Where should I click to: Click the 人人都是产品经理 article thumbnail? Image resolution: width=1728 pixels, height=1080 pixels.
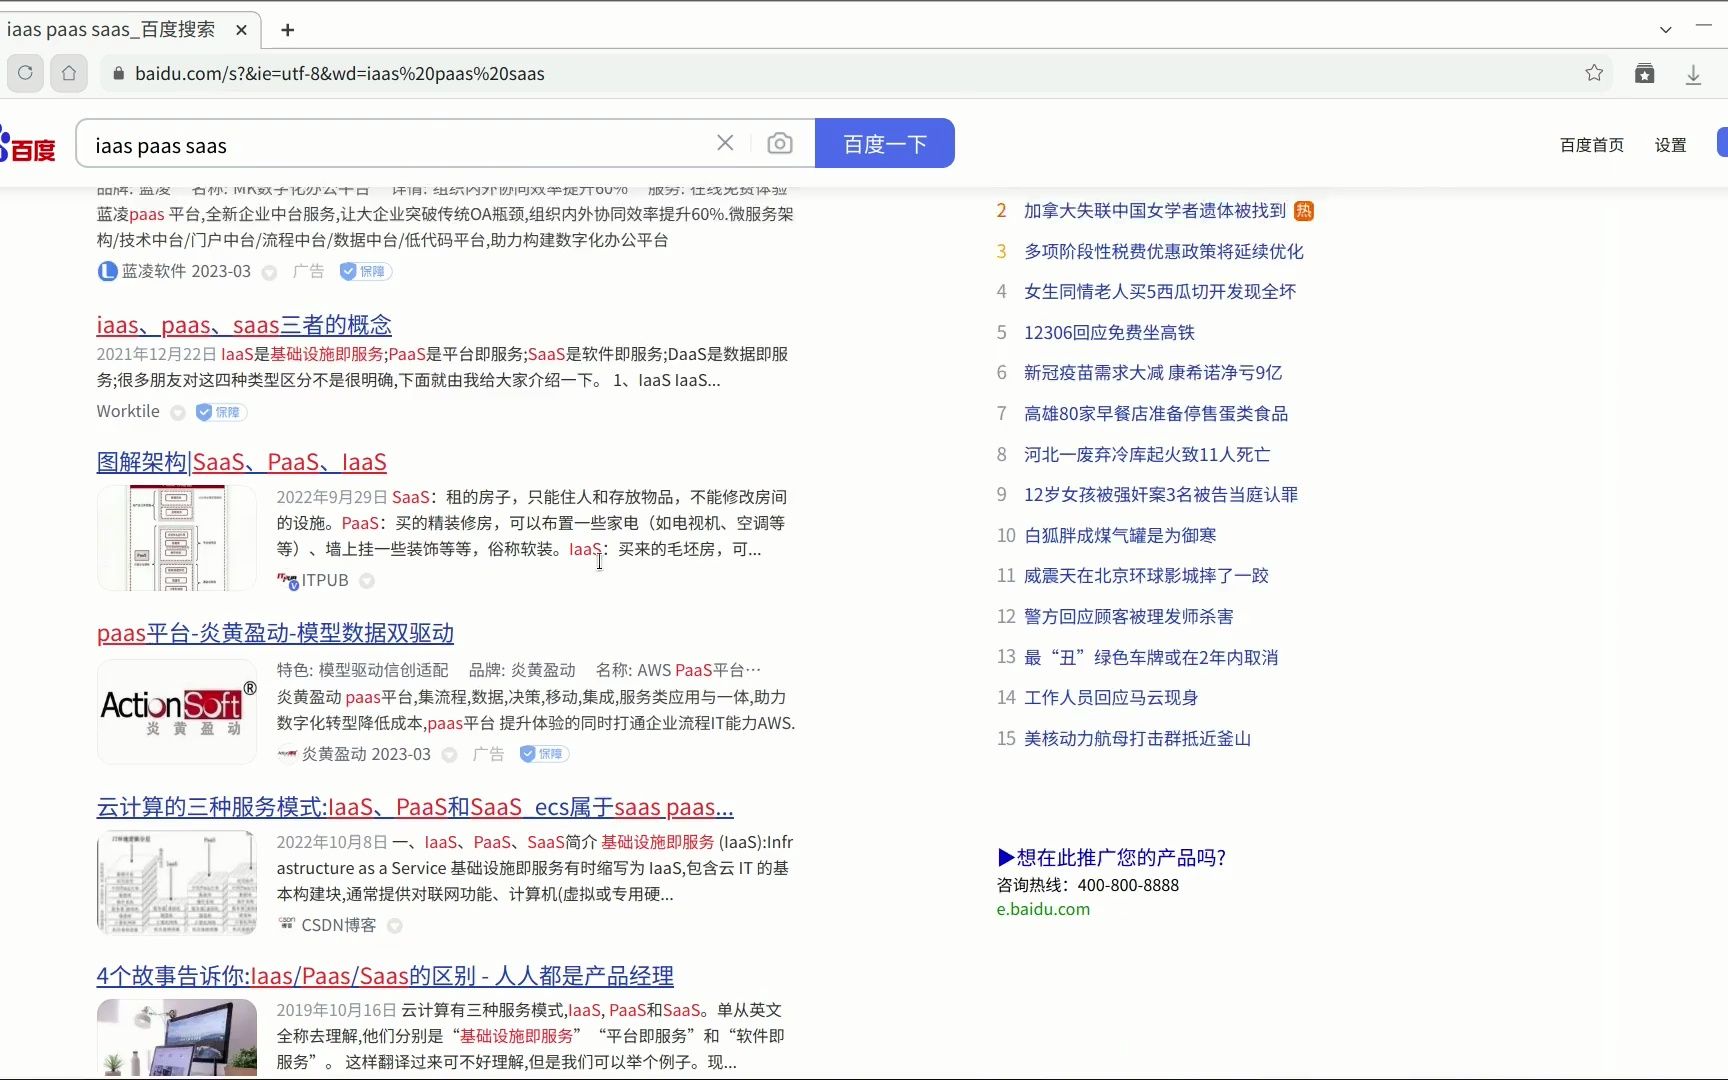[176, 1038]
